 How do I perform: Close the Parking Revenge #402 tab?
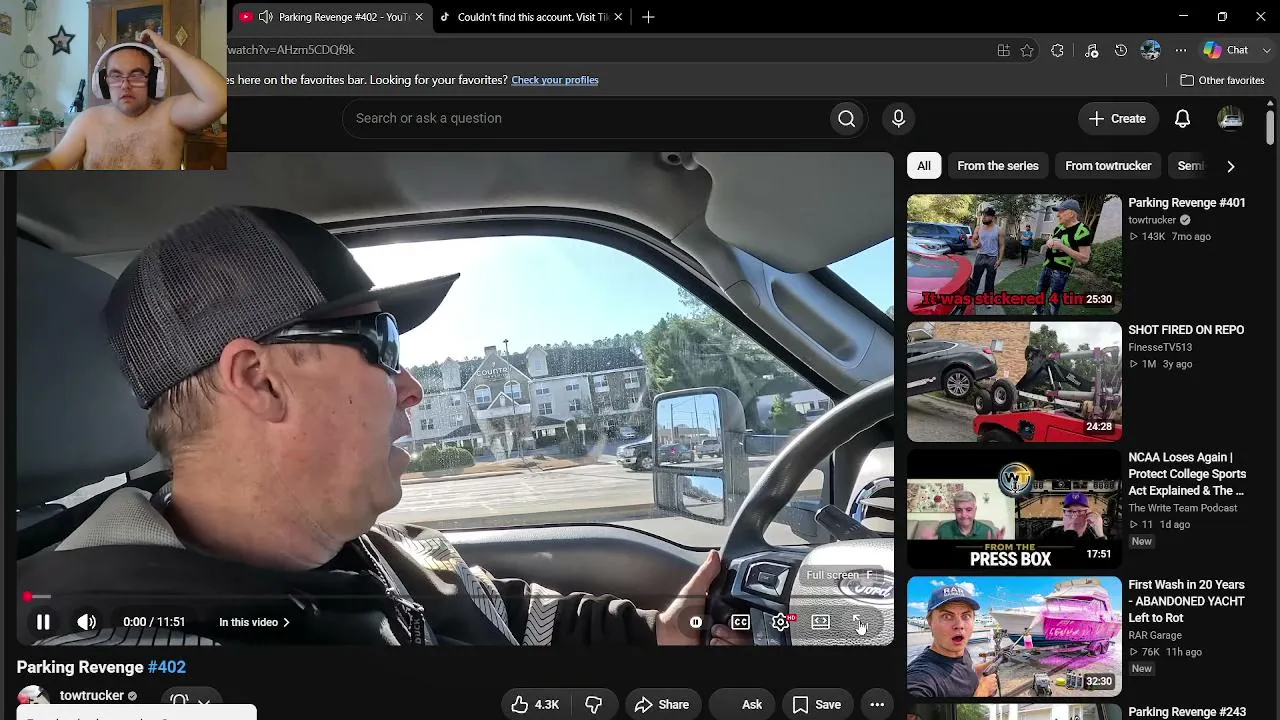(x=419, y=17)
